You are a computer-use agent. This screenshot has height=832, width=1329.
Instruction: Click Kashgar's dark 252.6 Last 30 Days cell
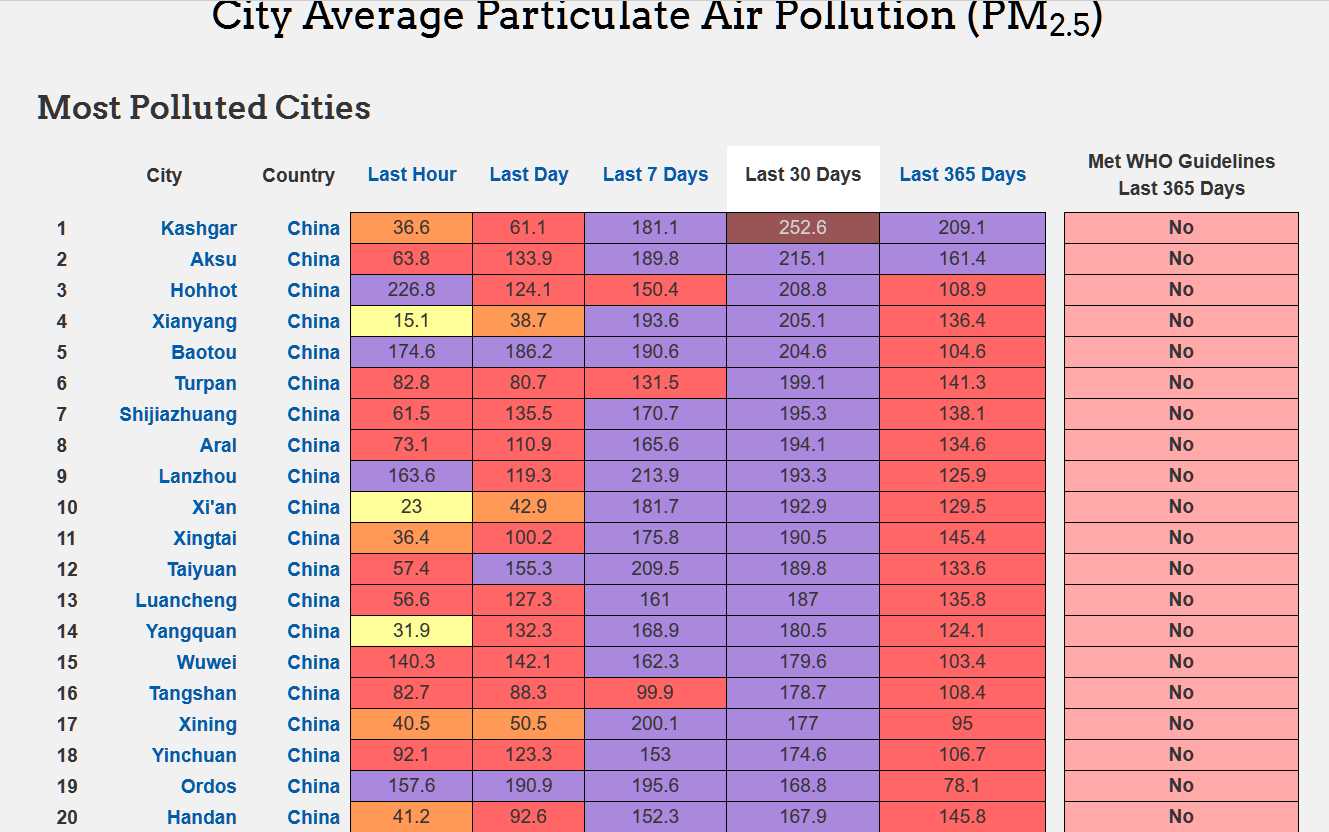(803, 228)
